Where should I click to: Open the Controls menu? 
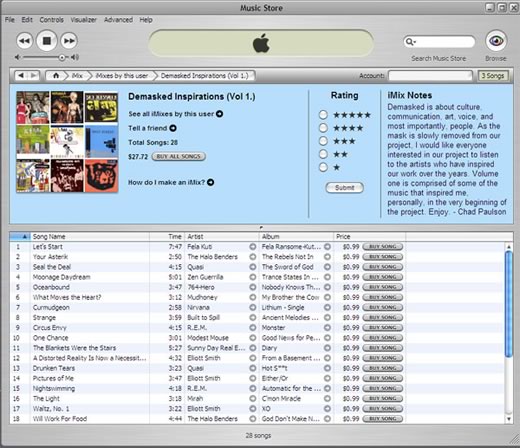51,20
